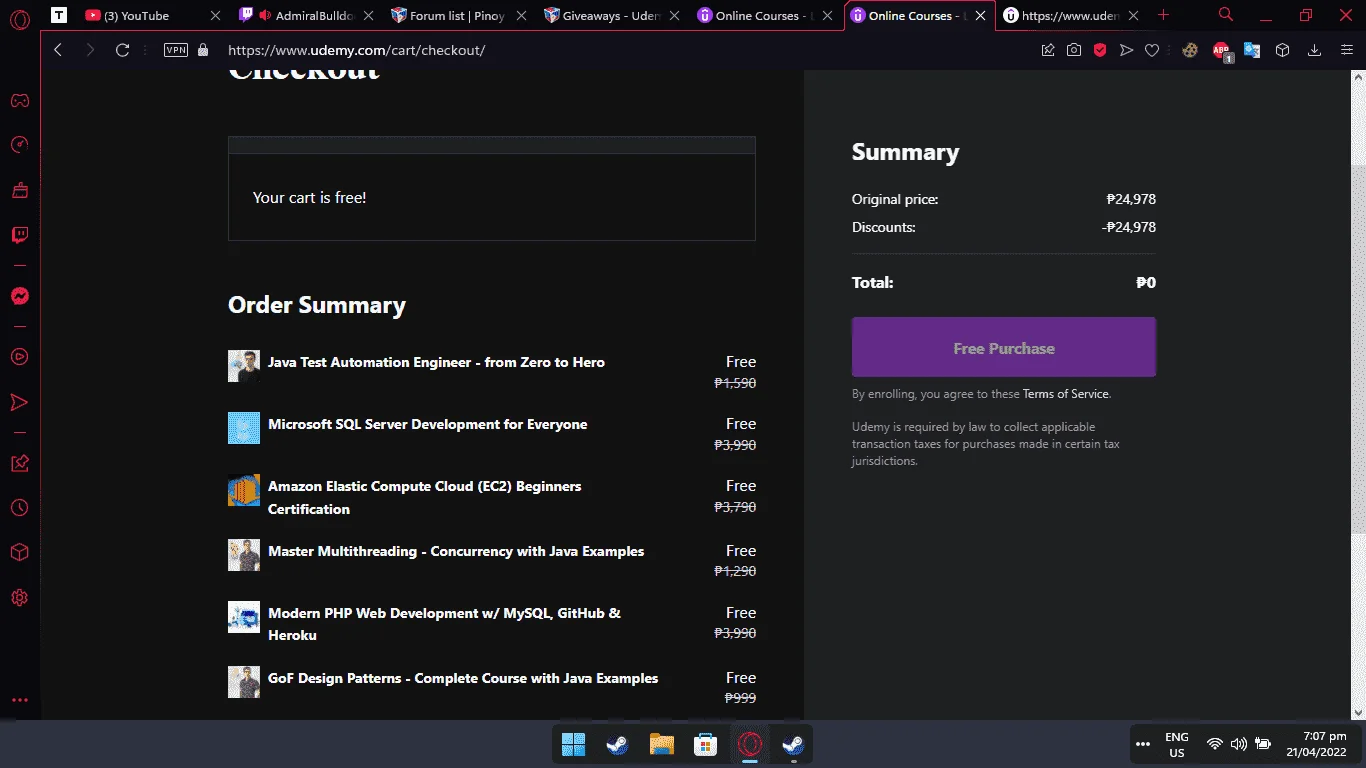Image resolution: width=1366 pixels, height=768 pixels.
Task: Open the Extensions cube in sidebar
Action: (19, 553)
